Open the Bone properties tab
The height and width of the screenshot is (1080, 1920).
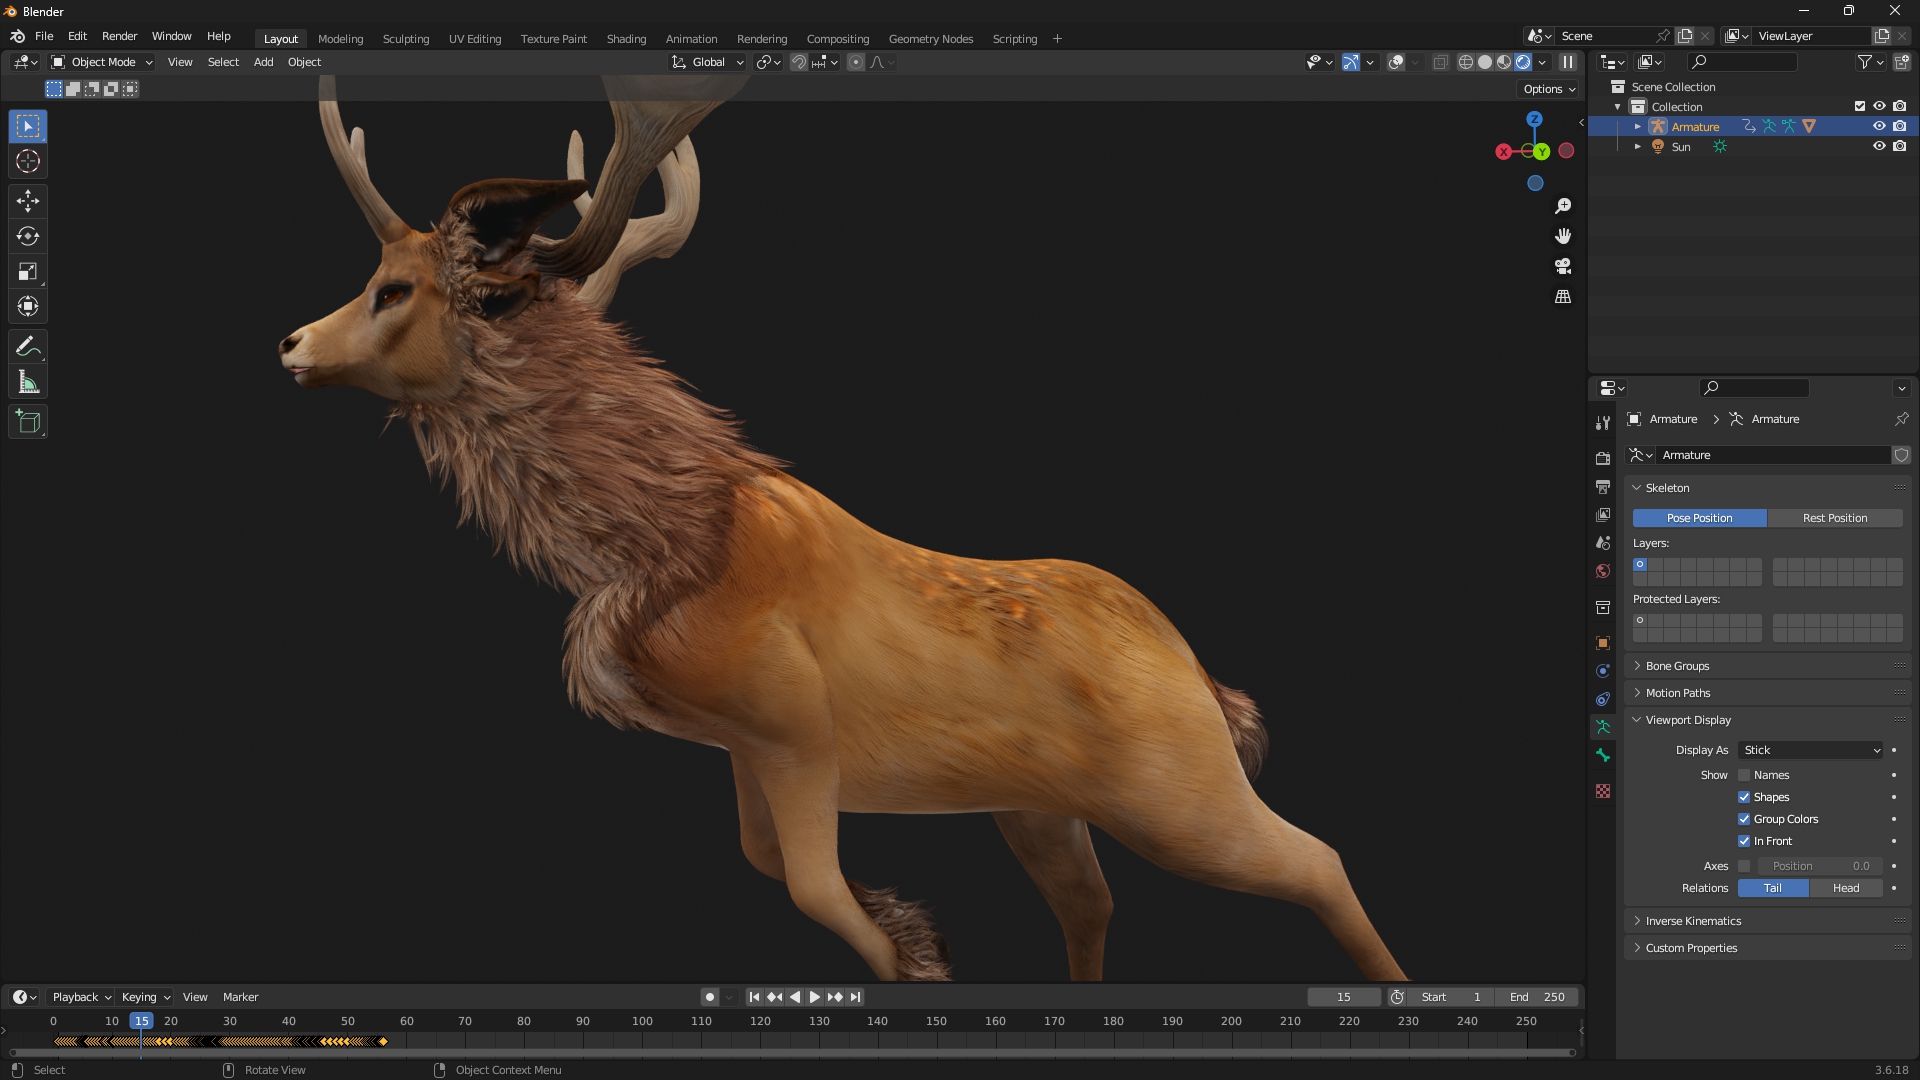click(1603, 755)
